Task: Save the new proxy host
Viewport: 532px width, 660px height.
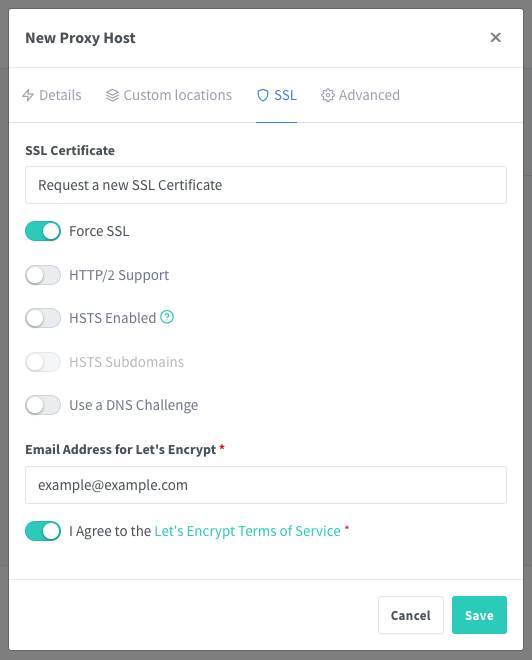Action: (x=479, y=615)
